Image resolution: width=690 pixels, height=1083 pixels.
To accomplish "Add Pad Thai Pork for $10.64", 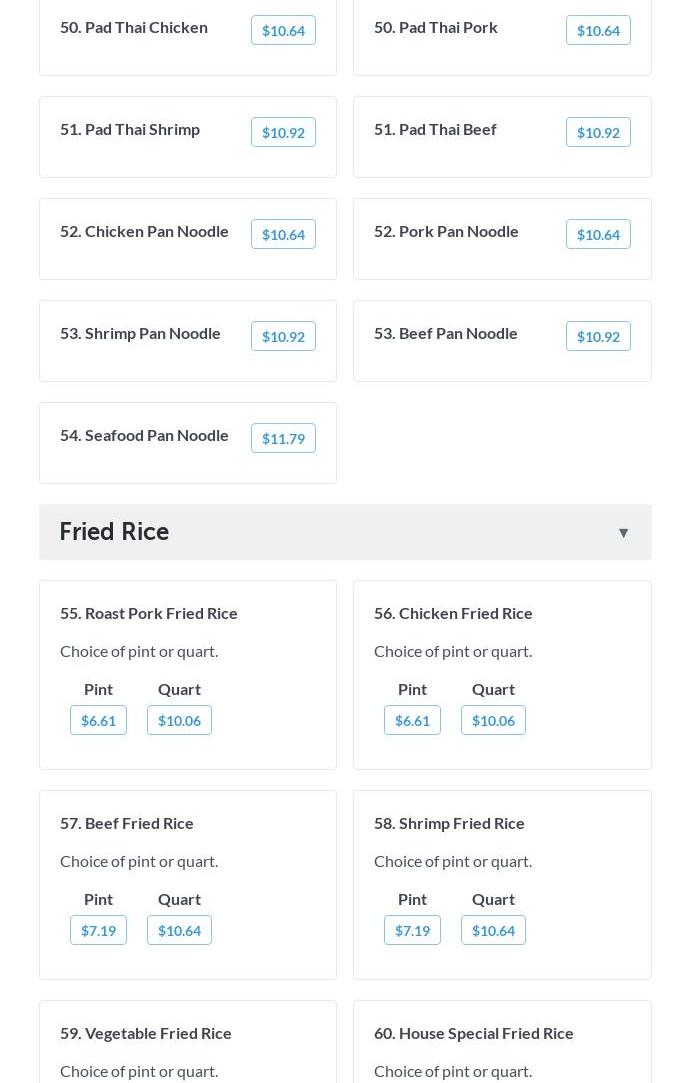I will coord(598,31).
